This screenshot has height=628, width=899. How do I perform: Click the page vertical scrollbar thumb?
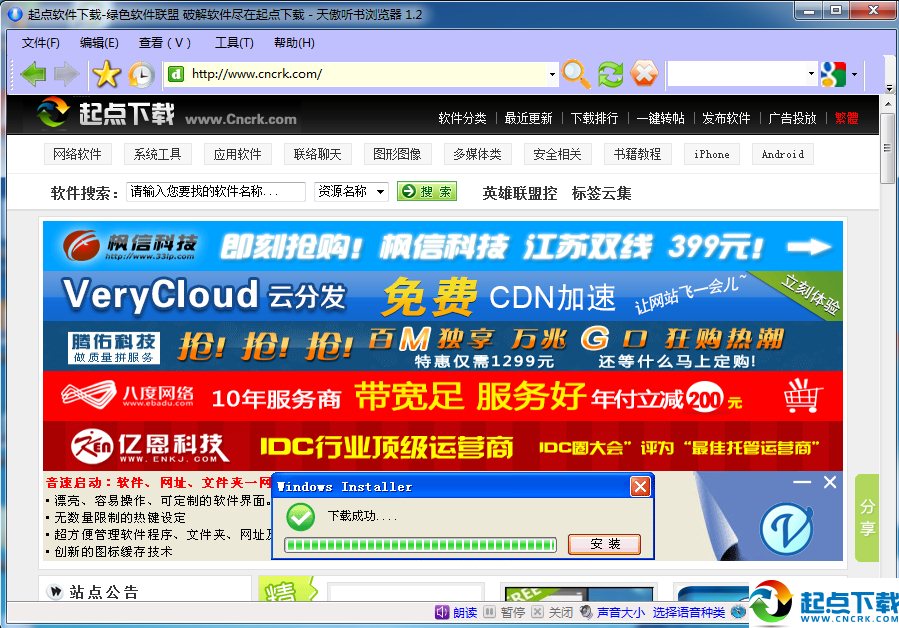click(x=888, y=149)
